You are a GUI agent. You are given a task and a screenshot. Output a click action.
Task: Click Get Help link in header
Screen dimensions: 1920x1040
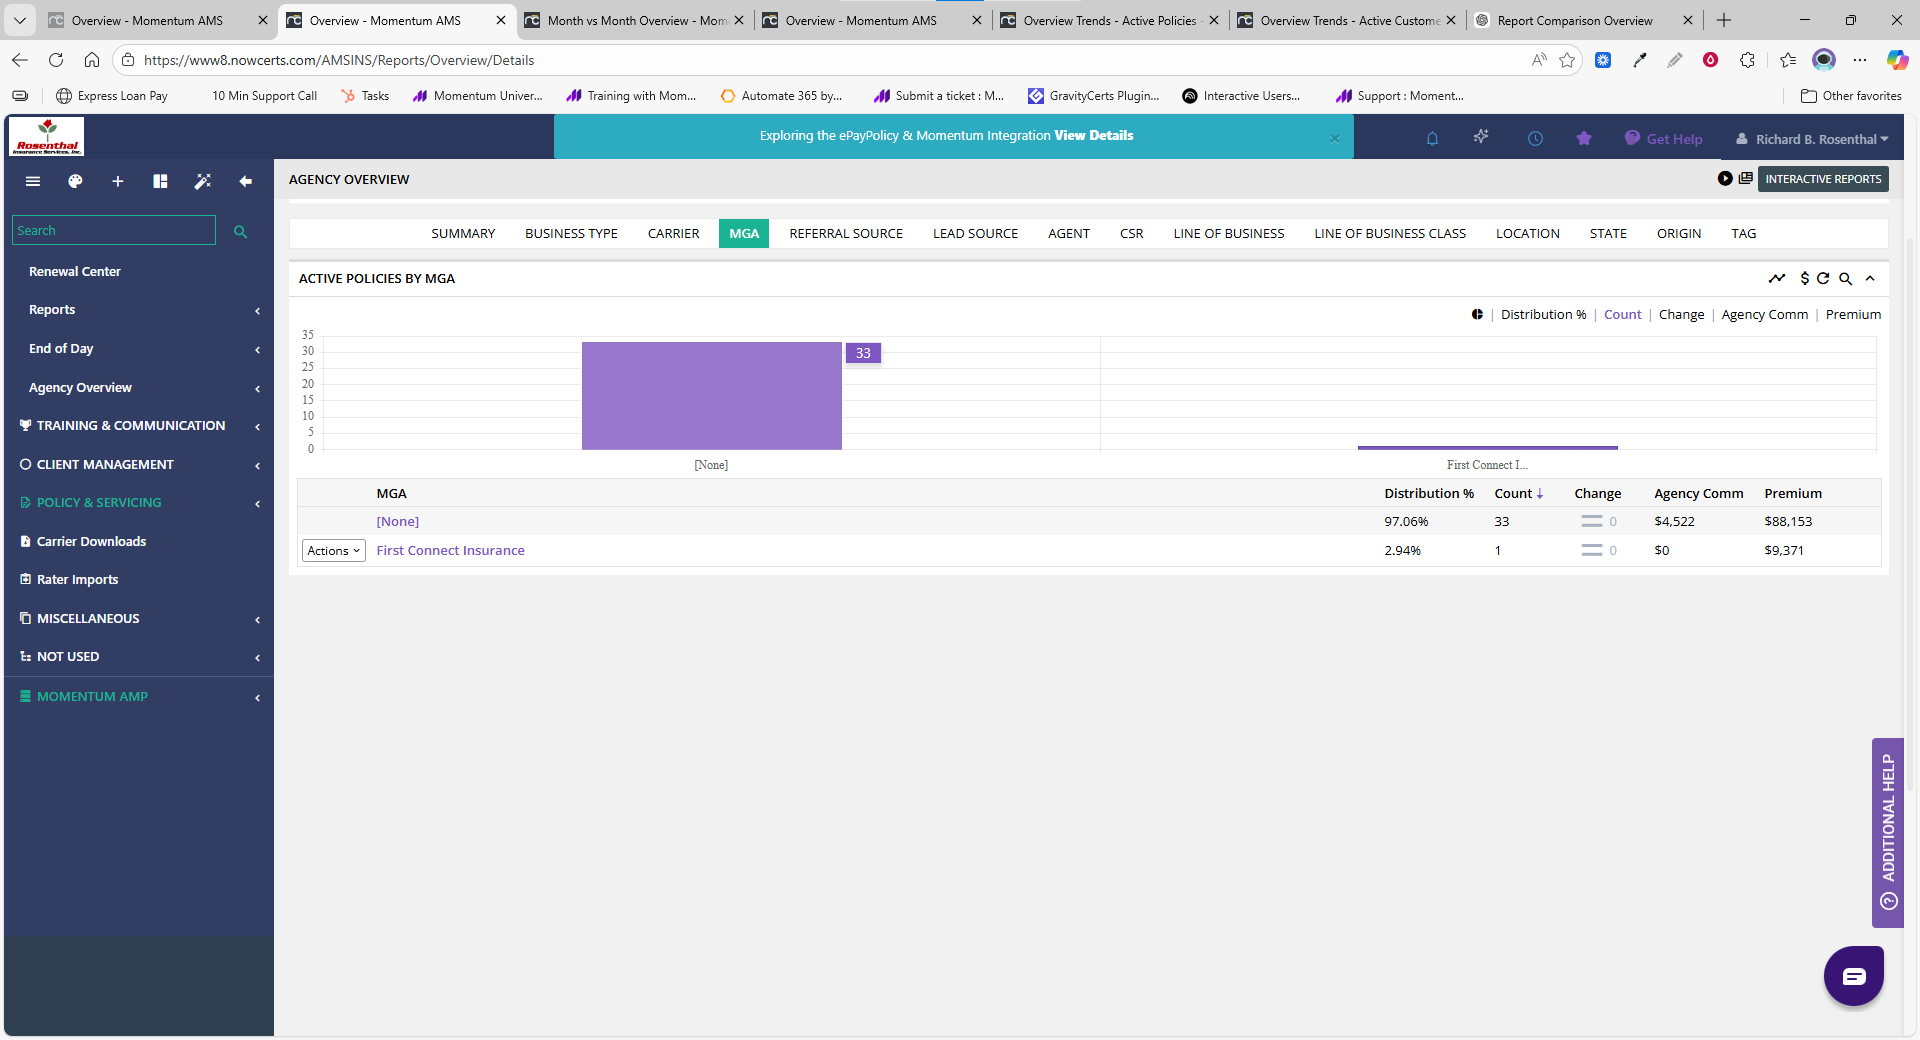tap(1663, 139)
